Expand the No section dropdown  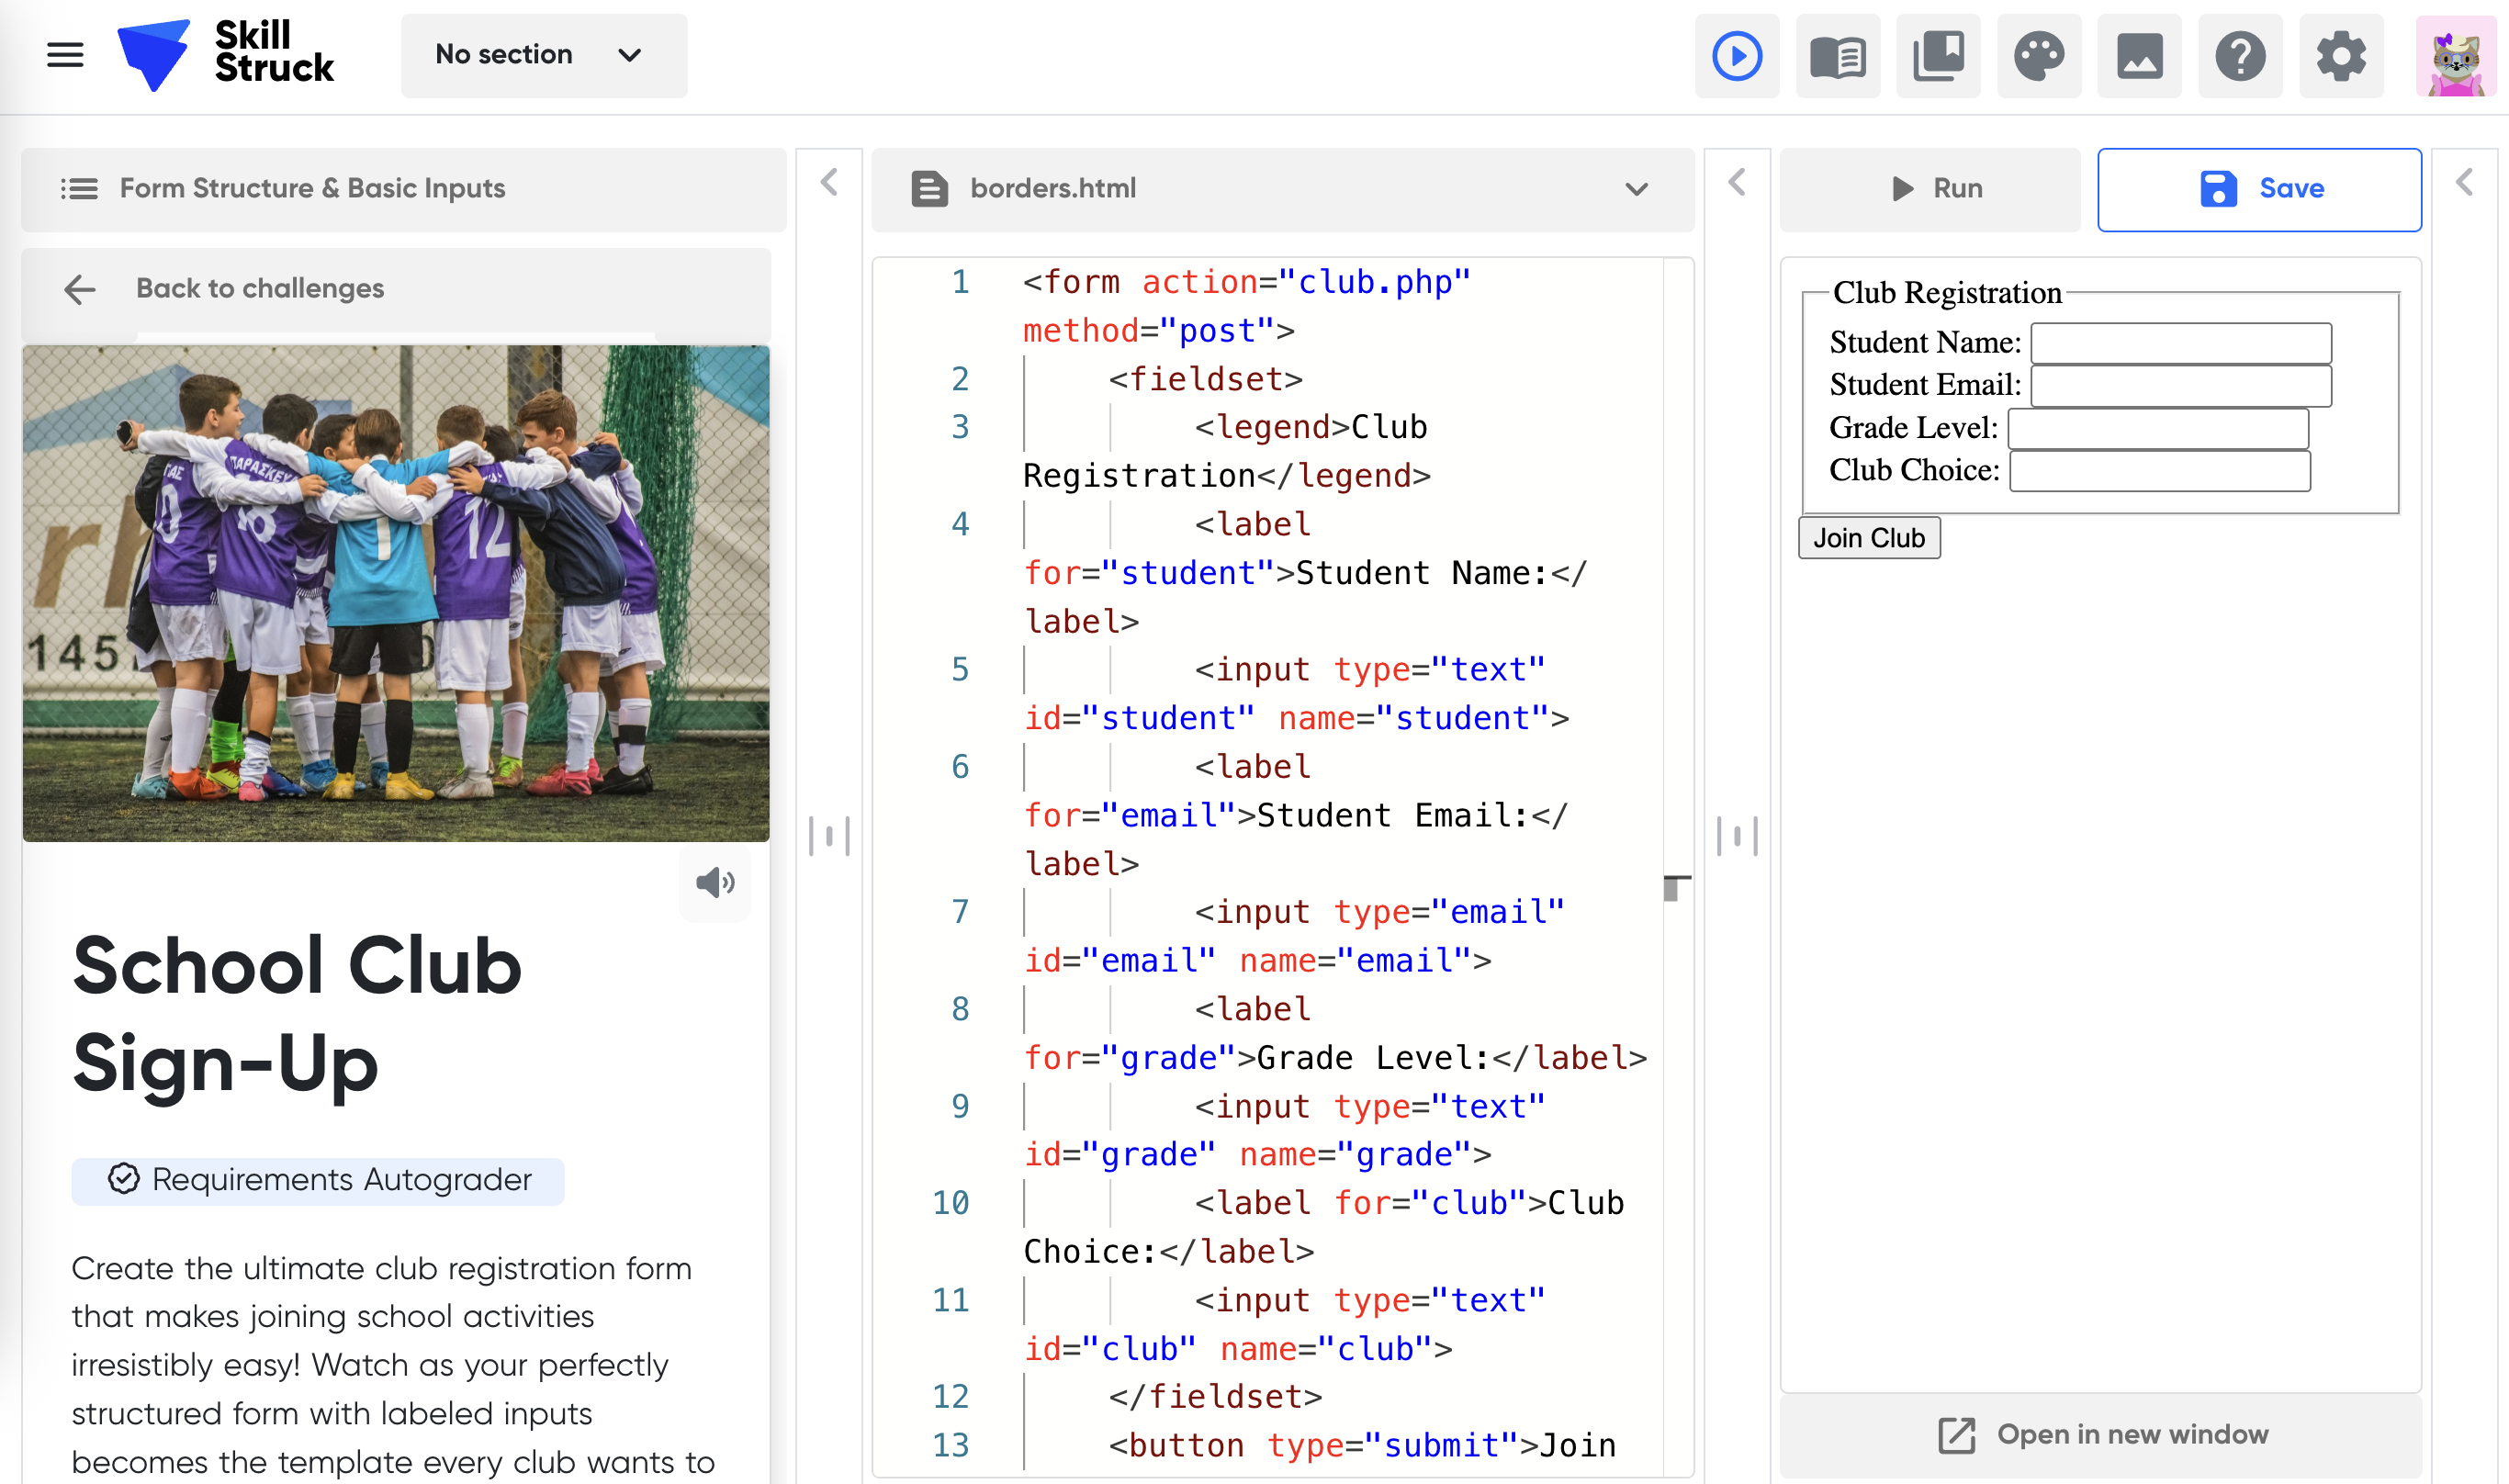[x=543, y=55]
